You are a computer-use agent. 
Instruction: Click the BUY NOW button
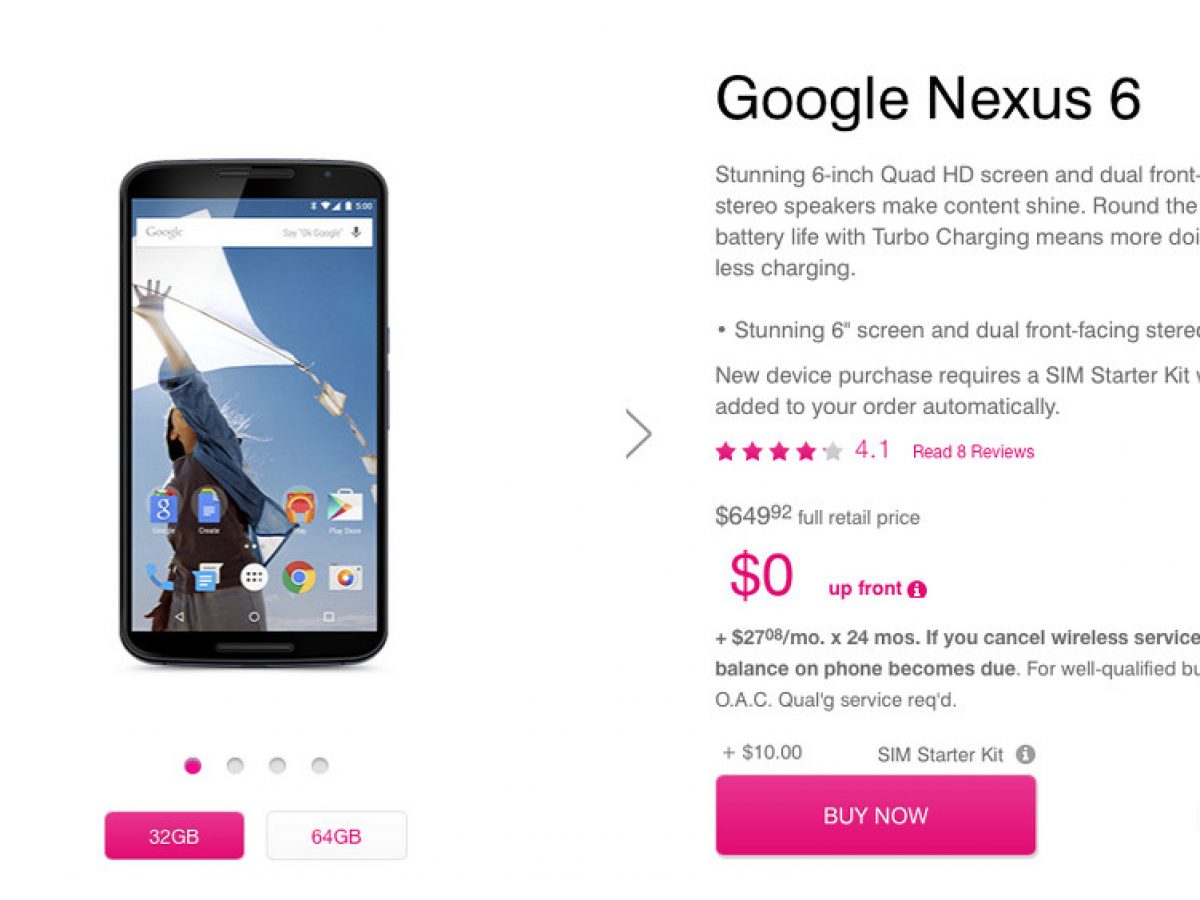coord(876,816)
